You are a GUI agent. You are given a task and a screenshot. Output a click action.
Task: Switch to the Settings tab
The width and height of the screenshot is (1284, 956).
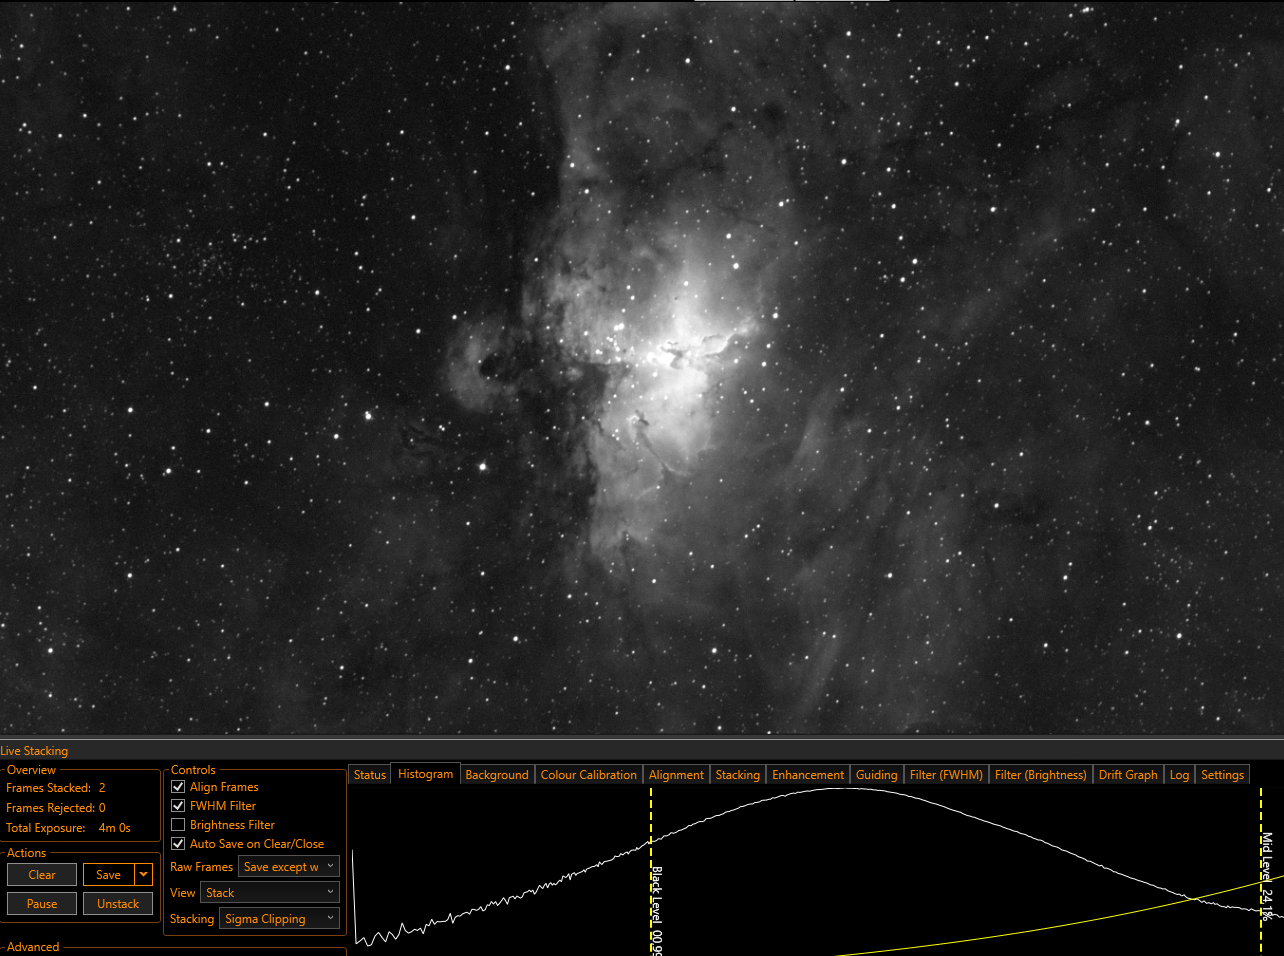[x=1223, y=775]
